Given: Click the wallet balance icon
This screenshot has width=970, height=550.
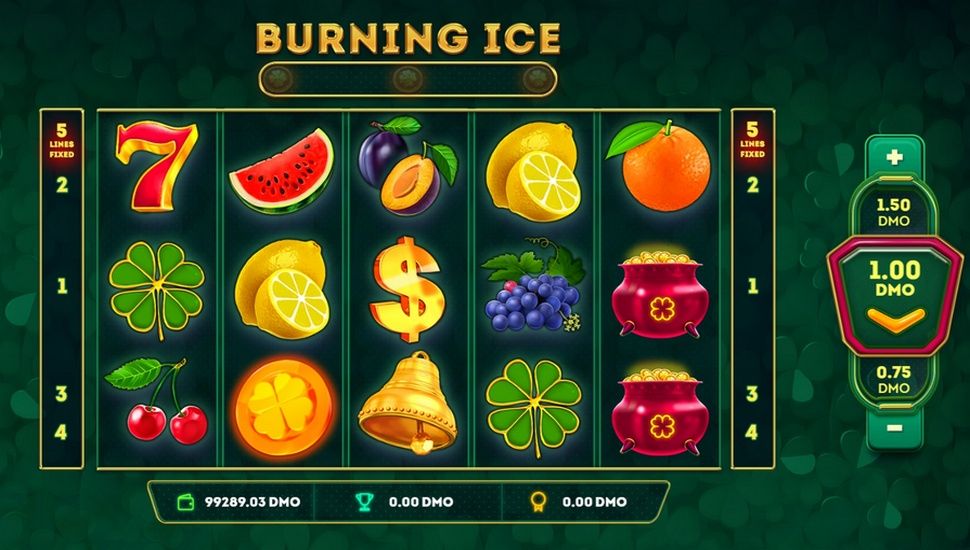Looking at the screenshot, I should click(x=186, y=502).
